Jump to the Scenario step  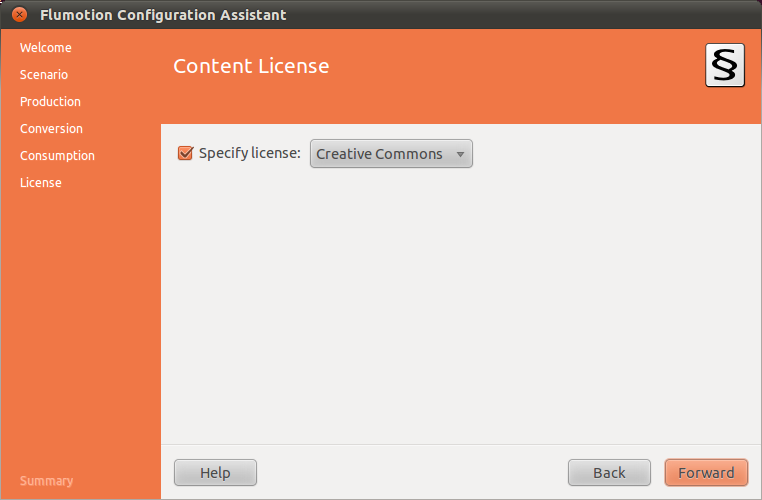(44, 75)
